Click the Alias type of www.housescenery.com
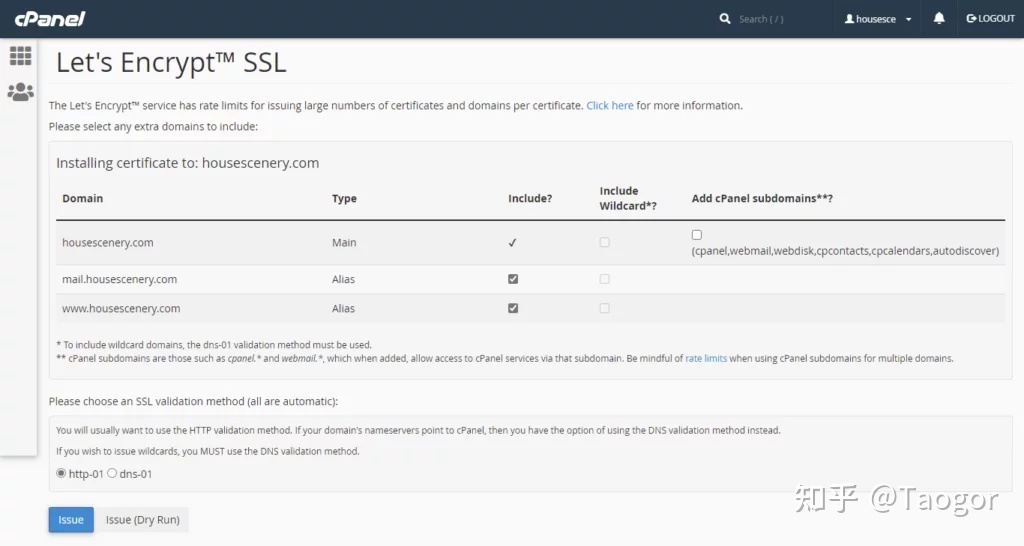Viewport: 1024px width, 546px height. [344, 308]
